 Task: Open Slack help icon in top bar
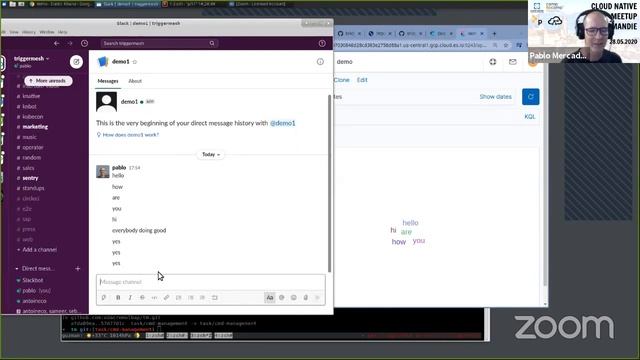click(322, 43)
